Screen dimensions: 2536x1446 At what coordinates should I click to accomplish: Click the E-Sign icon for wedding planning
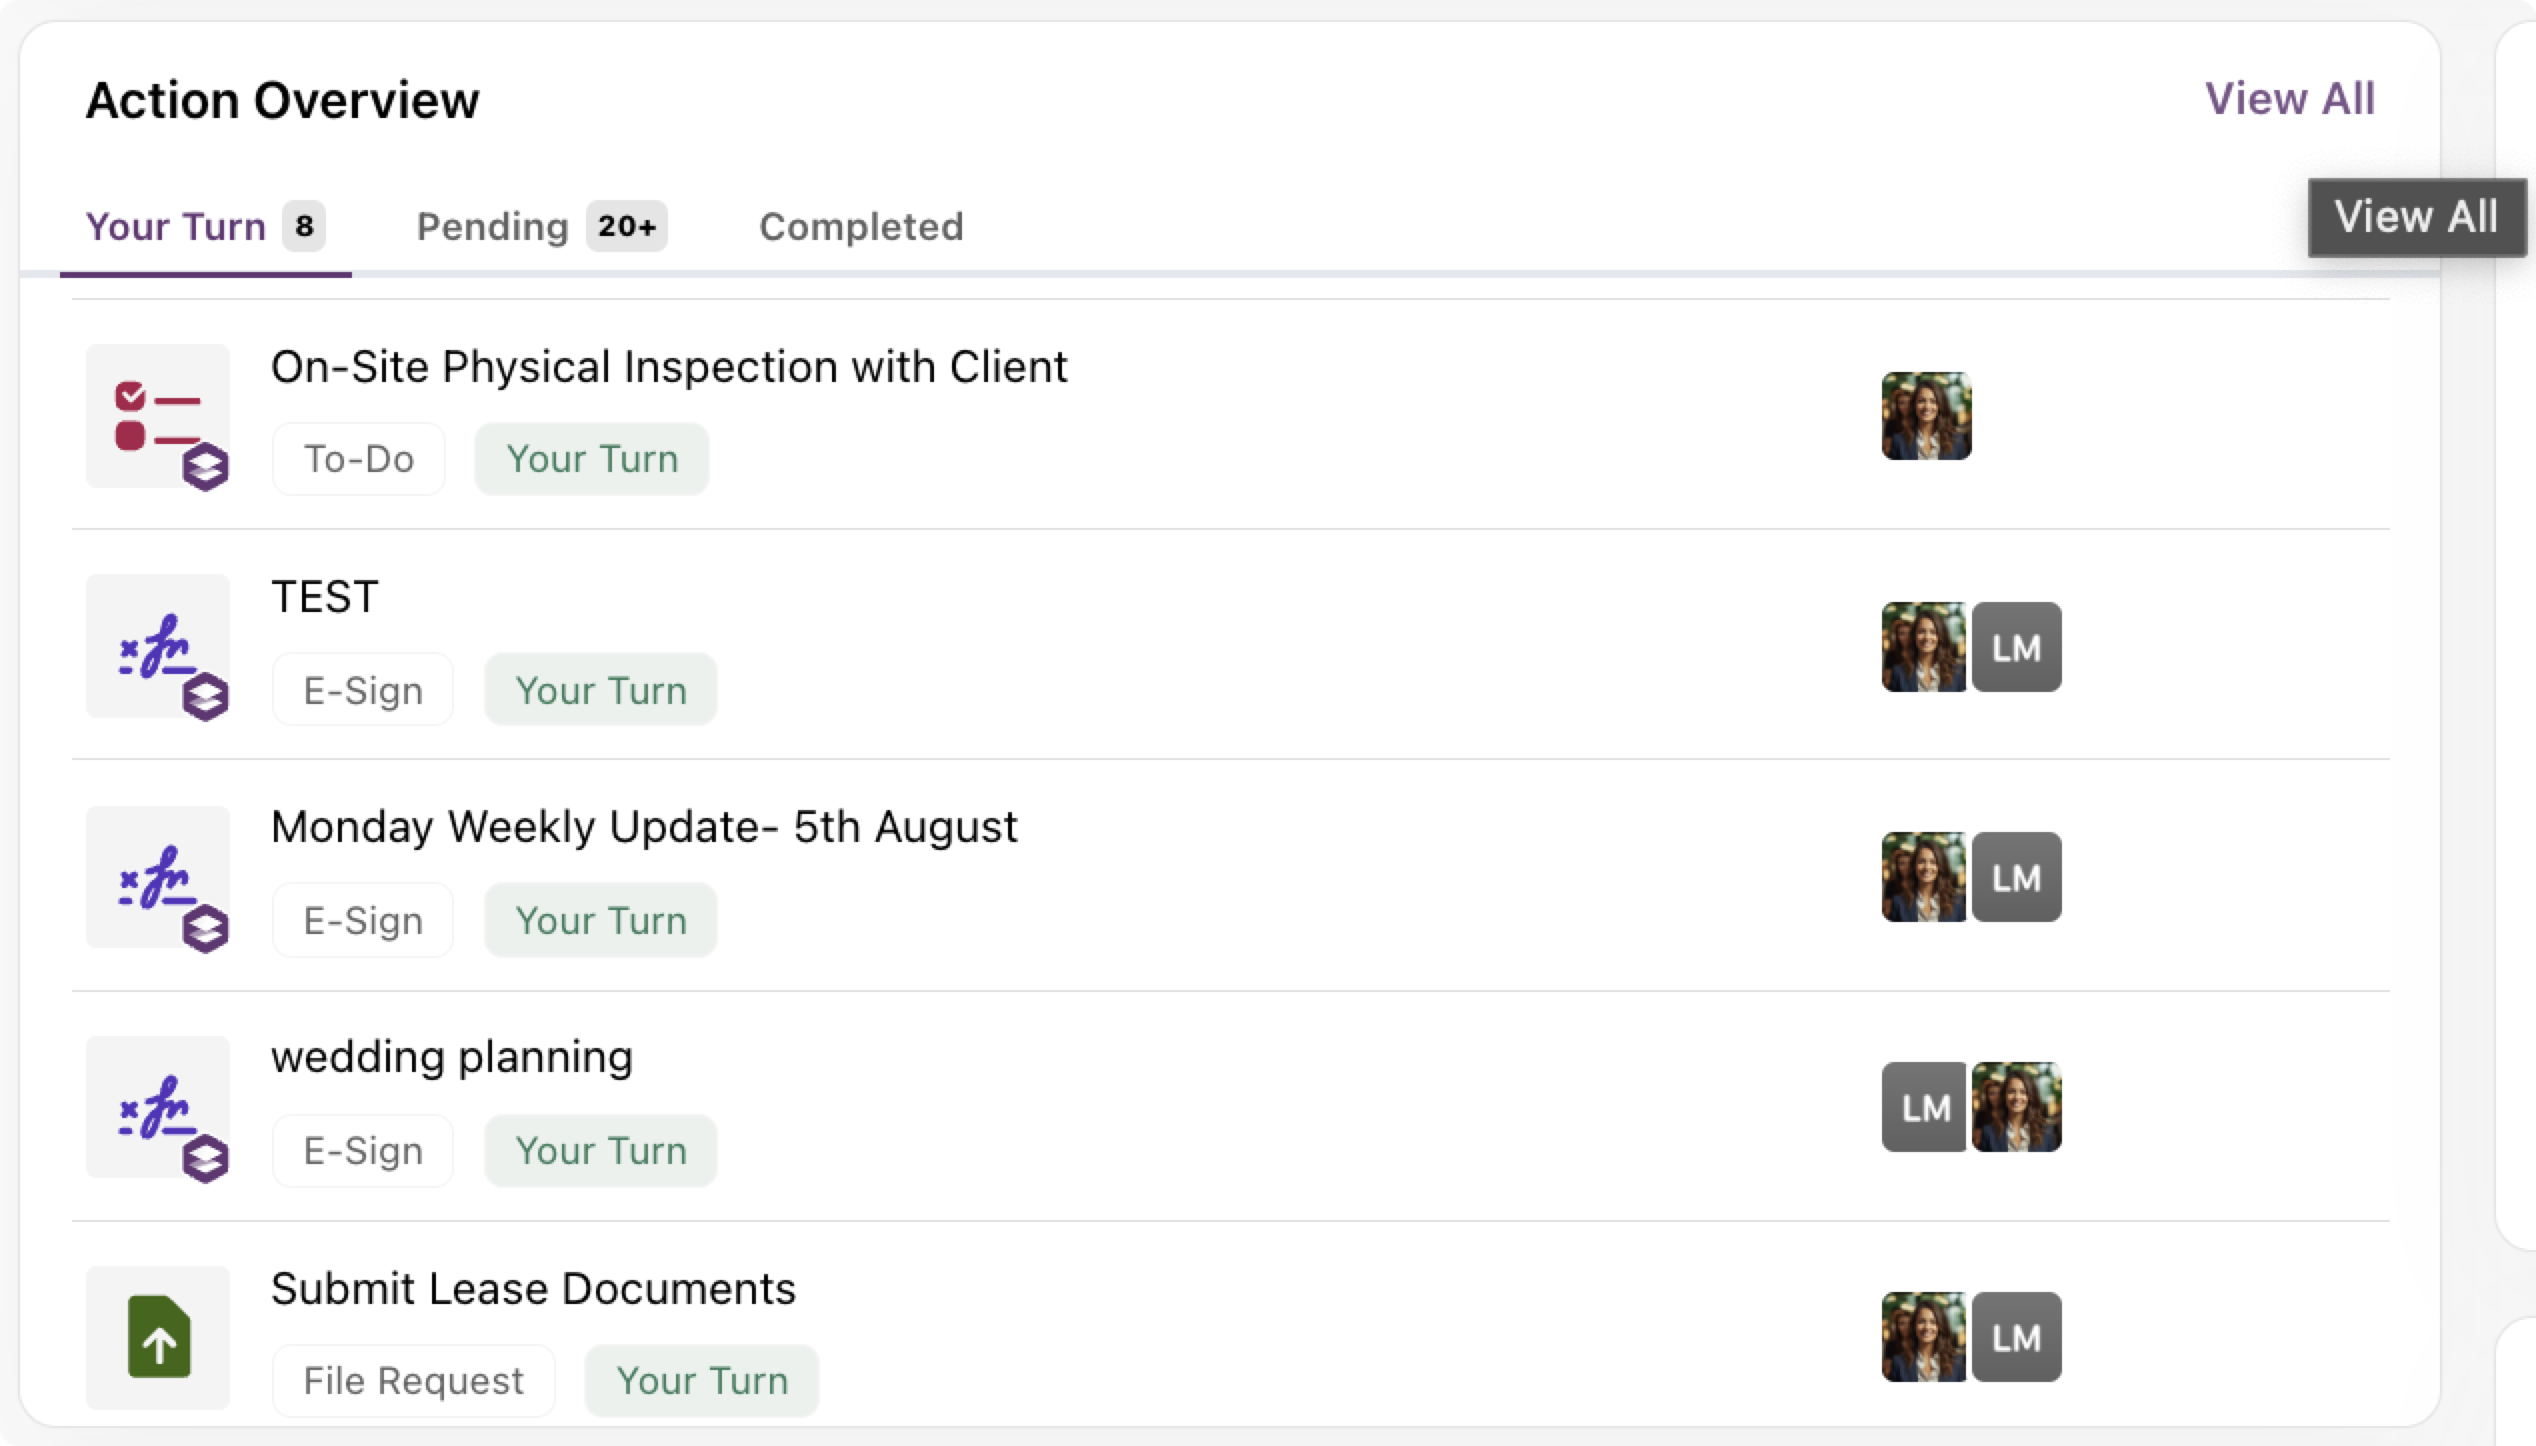158,1107
